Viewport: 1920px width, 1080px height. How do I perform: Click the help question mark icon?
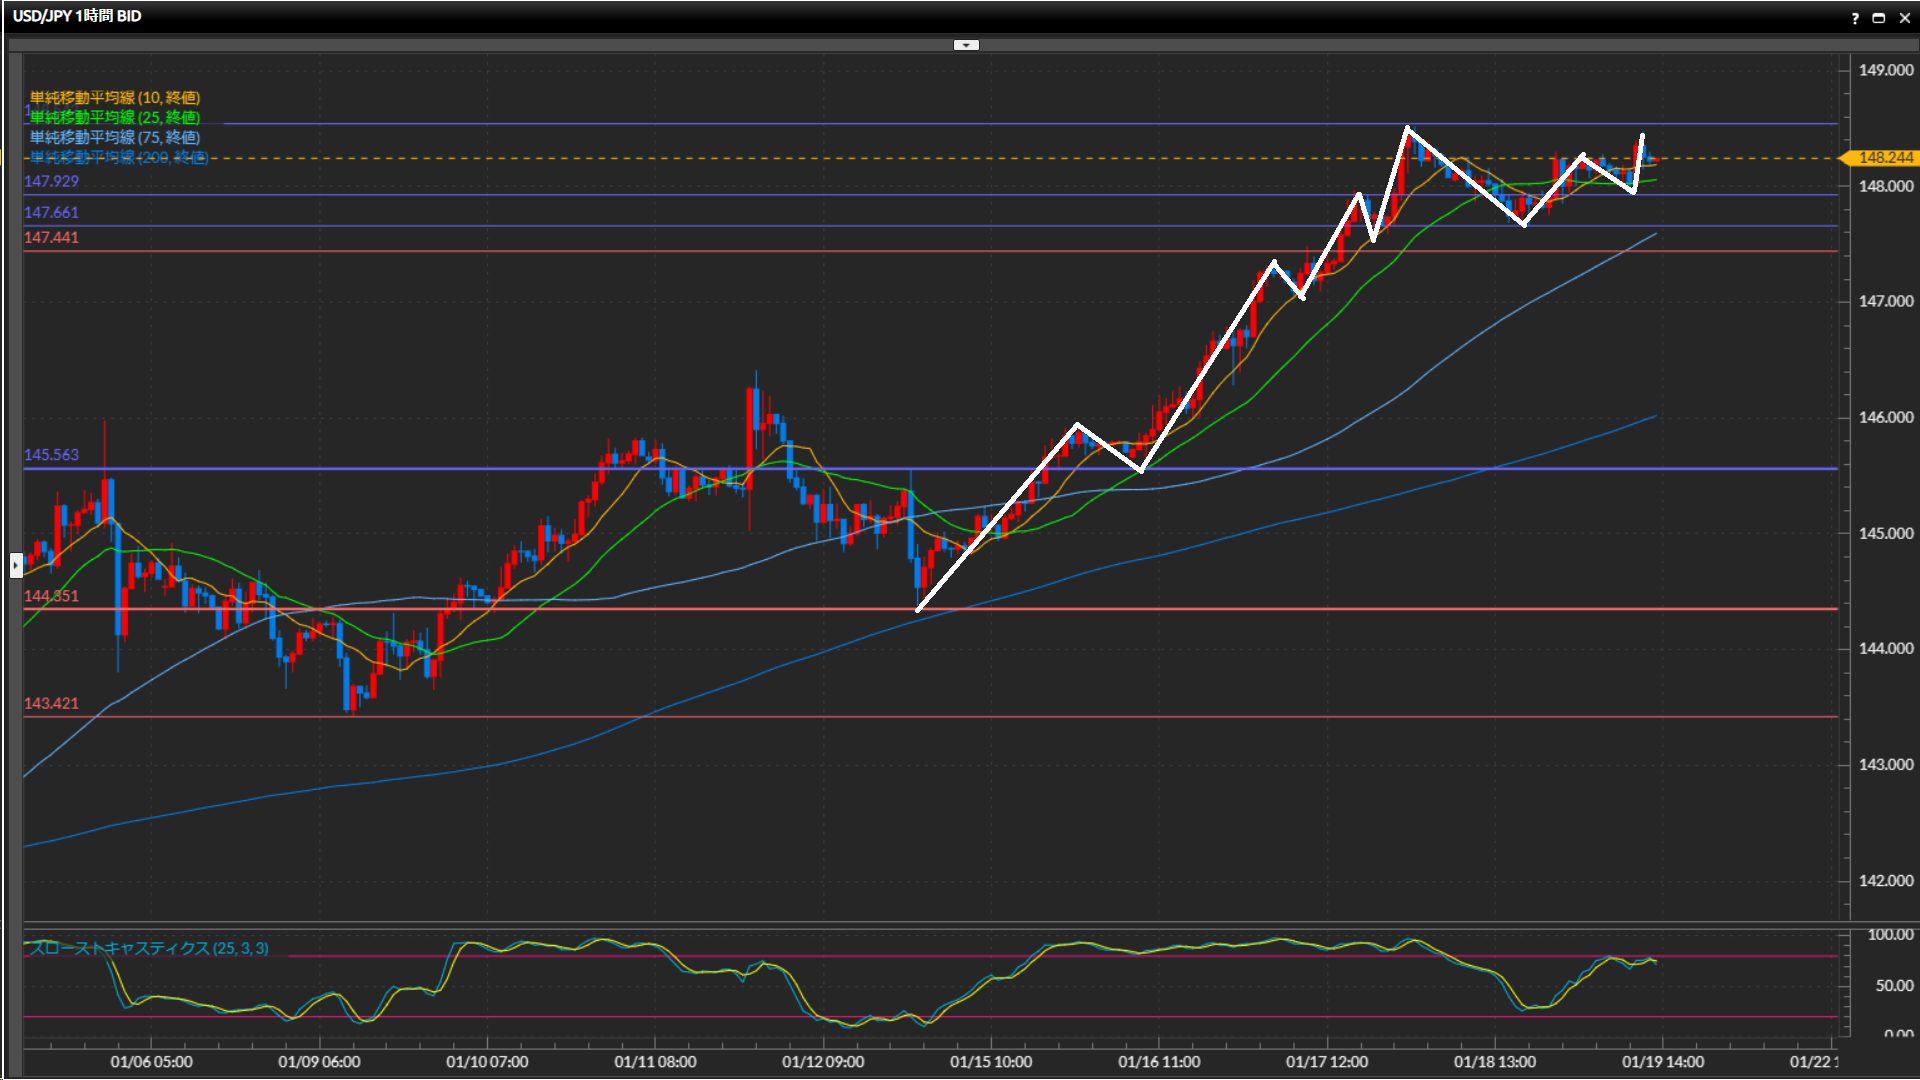(1855, 18)
